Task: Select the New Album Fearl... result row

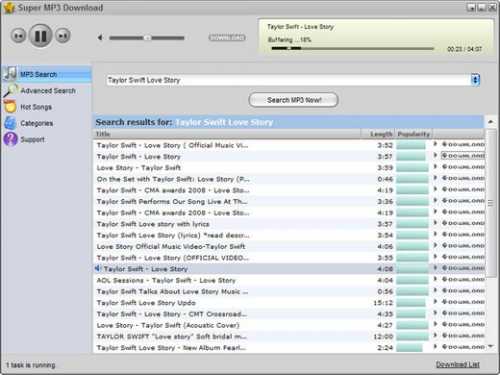Action: pyautogui.click(x=289, y=348)
